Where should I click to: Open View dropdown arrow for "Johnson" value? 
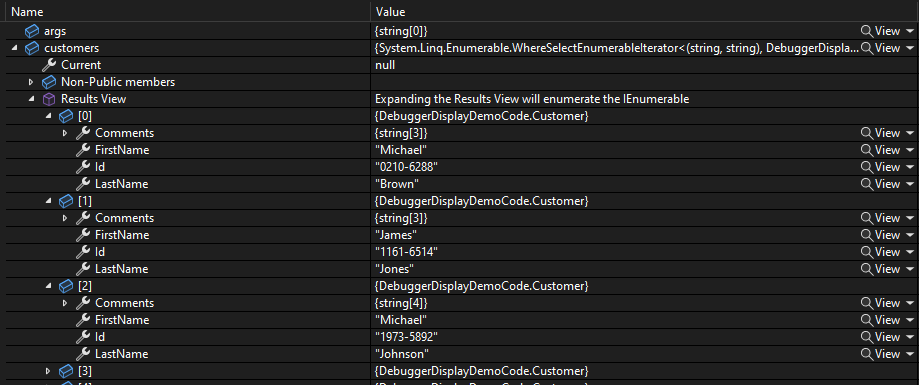click(x=910, y=354)
